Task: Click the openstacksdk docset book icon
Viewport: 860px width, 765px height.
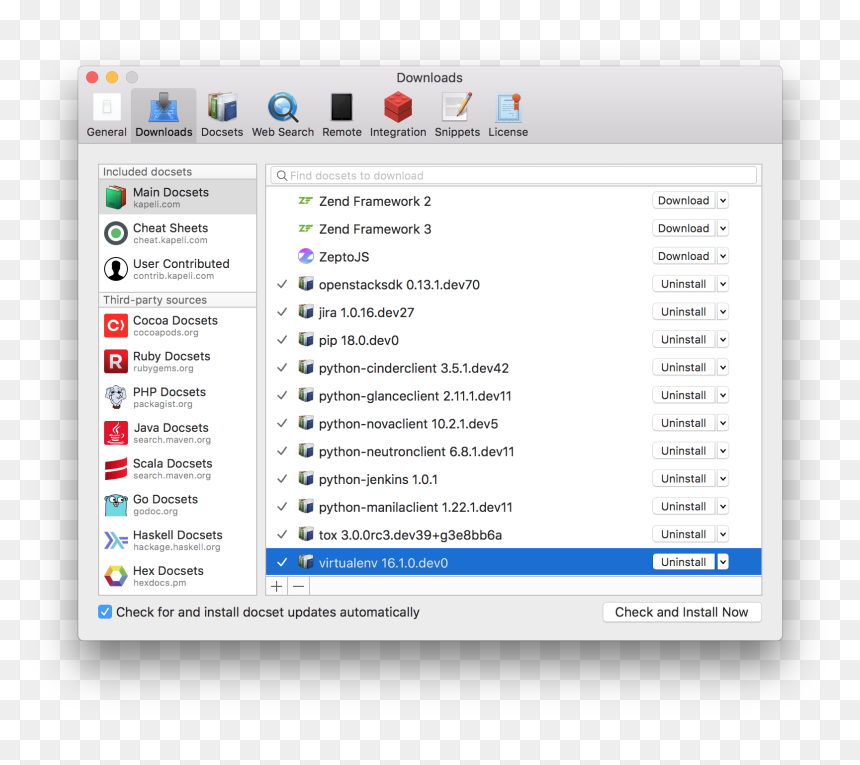Action: click(x=305, y=284)
